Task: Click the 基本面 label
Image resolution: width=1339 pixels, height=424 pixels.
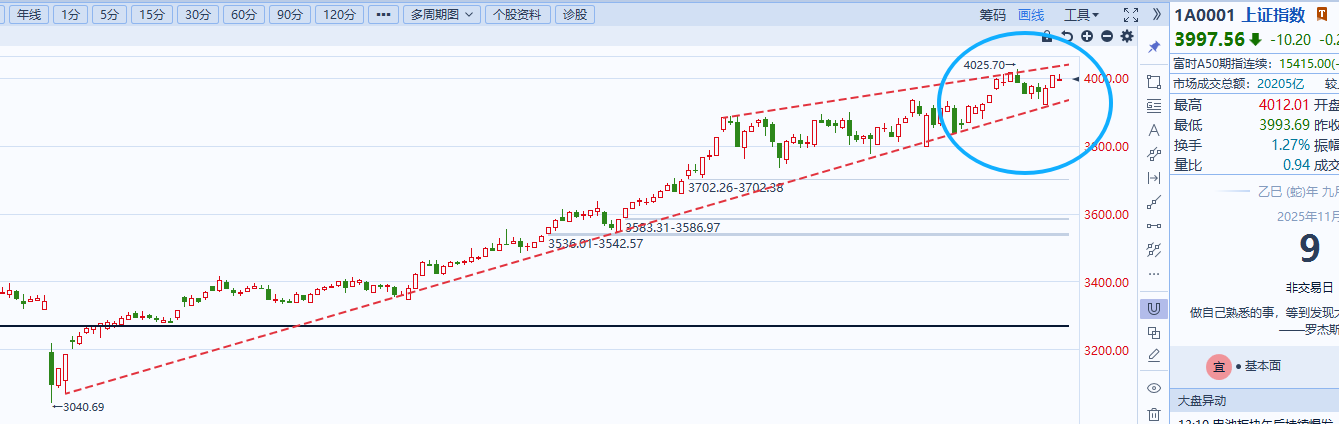Action: [x=1263, y=367]
